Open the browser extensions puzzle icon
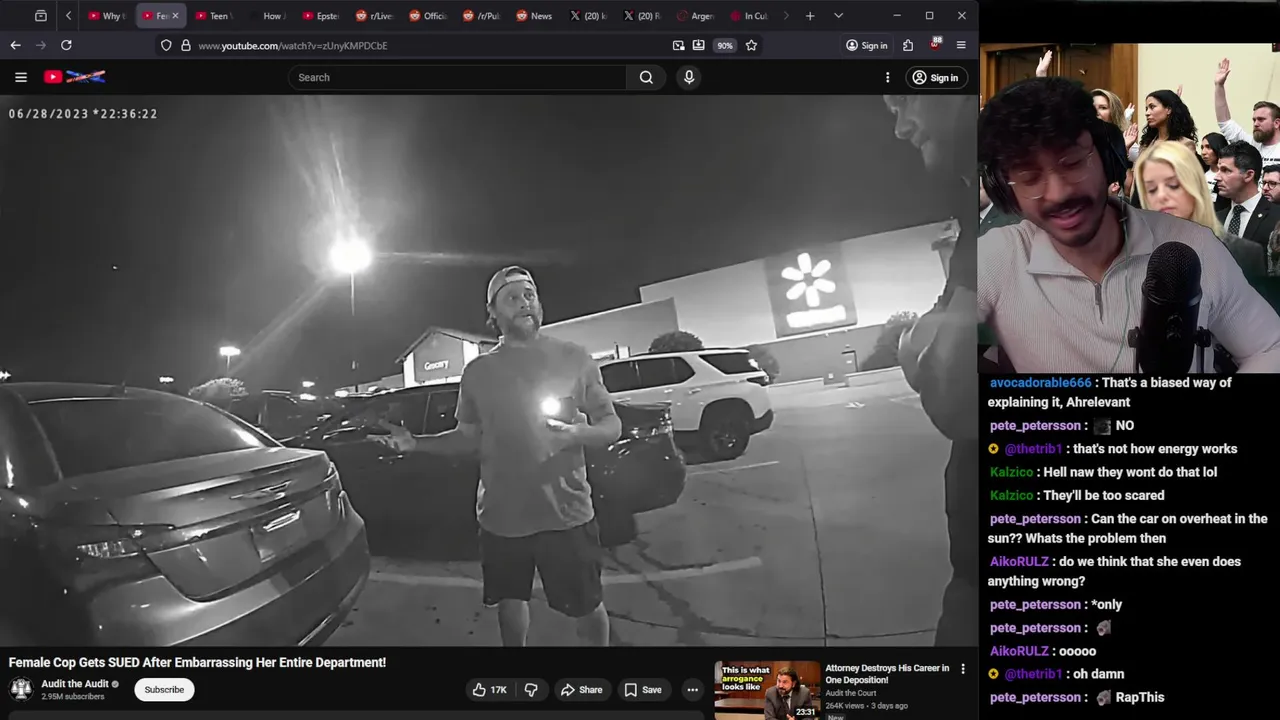This screenshot has height=720, width=1280. click(908, 45)
